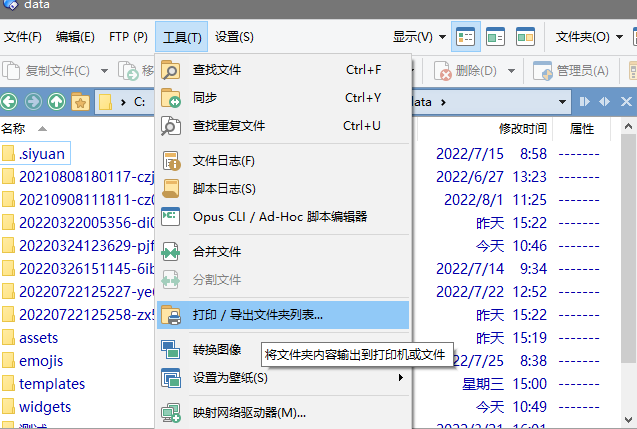Open the FTP (P) menu
Screen dimensions: 637x429
pos(128,37)
